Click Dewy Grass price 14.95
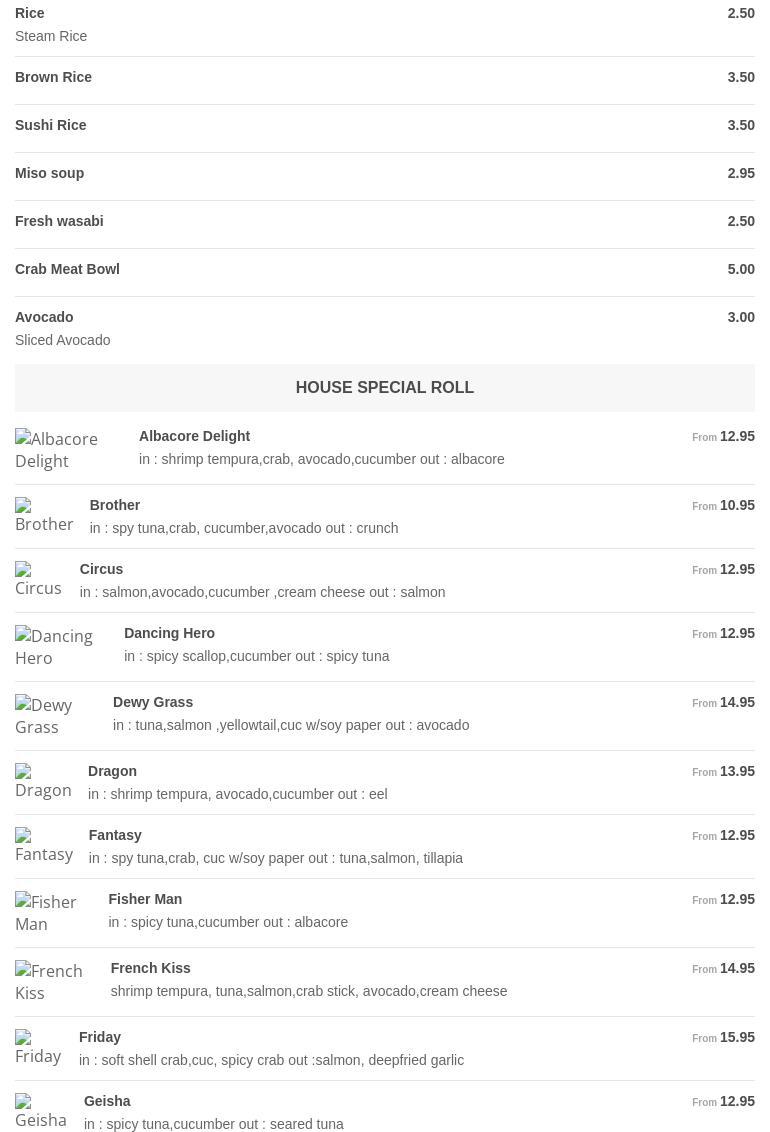770x1132 pixels. pos(737,702)
